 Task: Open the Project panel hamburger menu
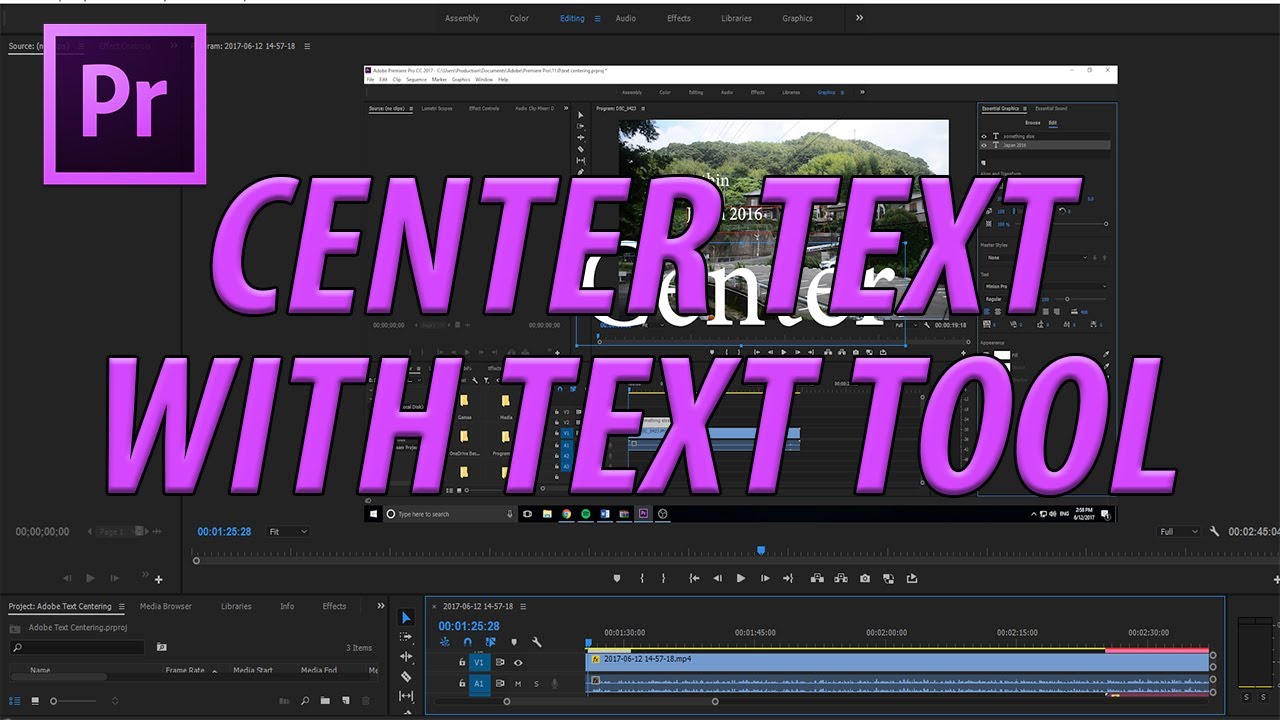(122, 606)
